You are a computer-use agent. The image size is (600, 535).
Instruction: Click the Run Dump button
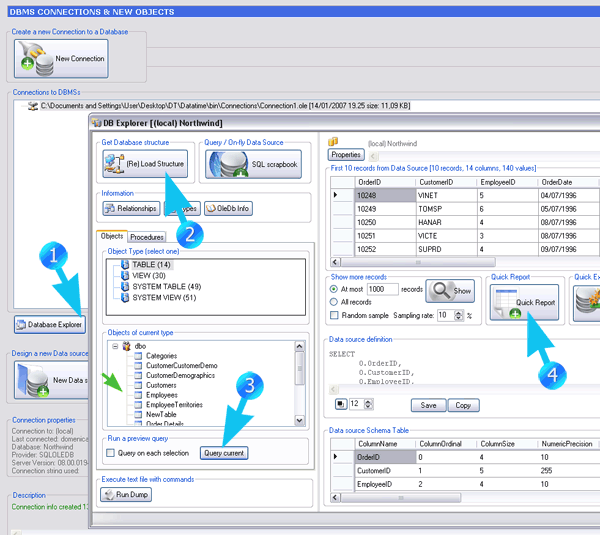(126, 494)
